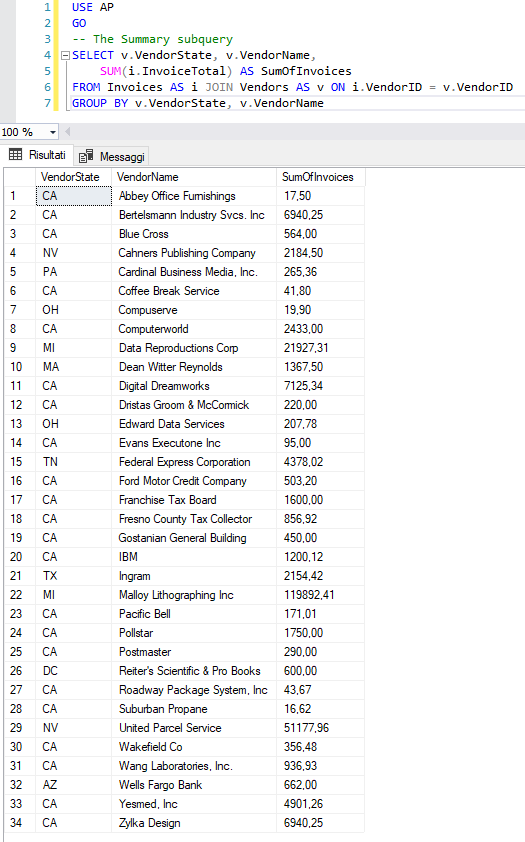Place cursor on the GROUP BY code line
Screen dimensions: 525x842
point(198,103)
